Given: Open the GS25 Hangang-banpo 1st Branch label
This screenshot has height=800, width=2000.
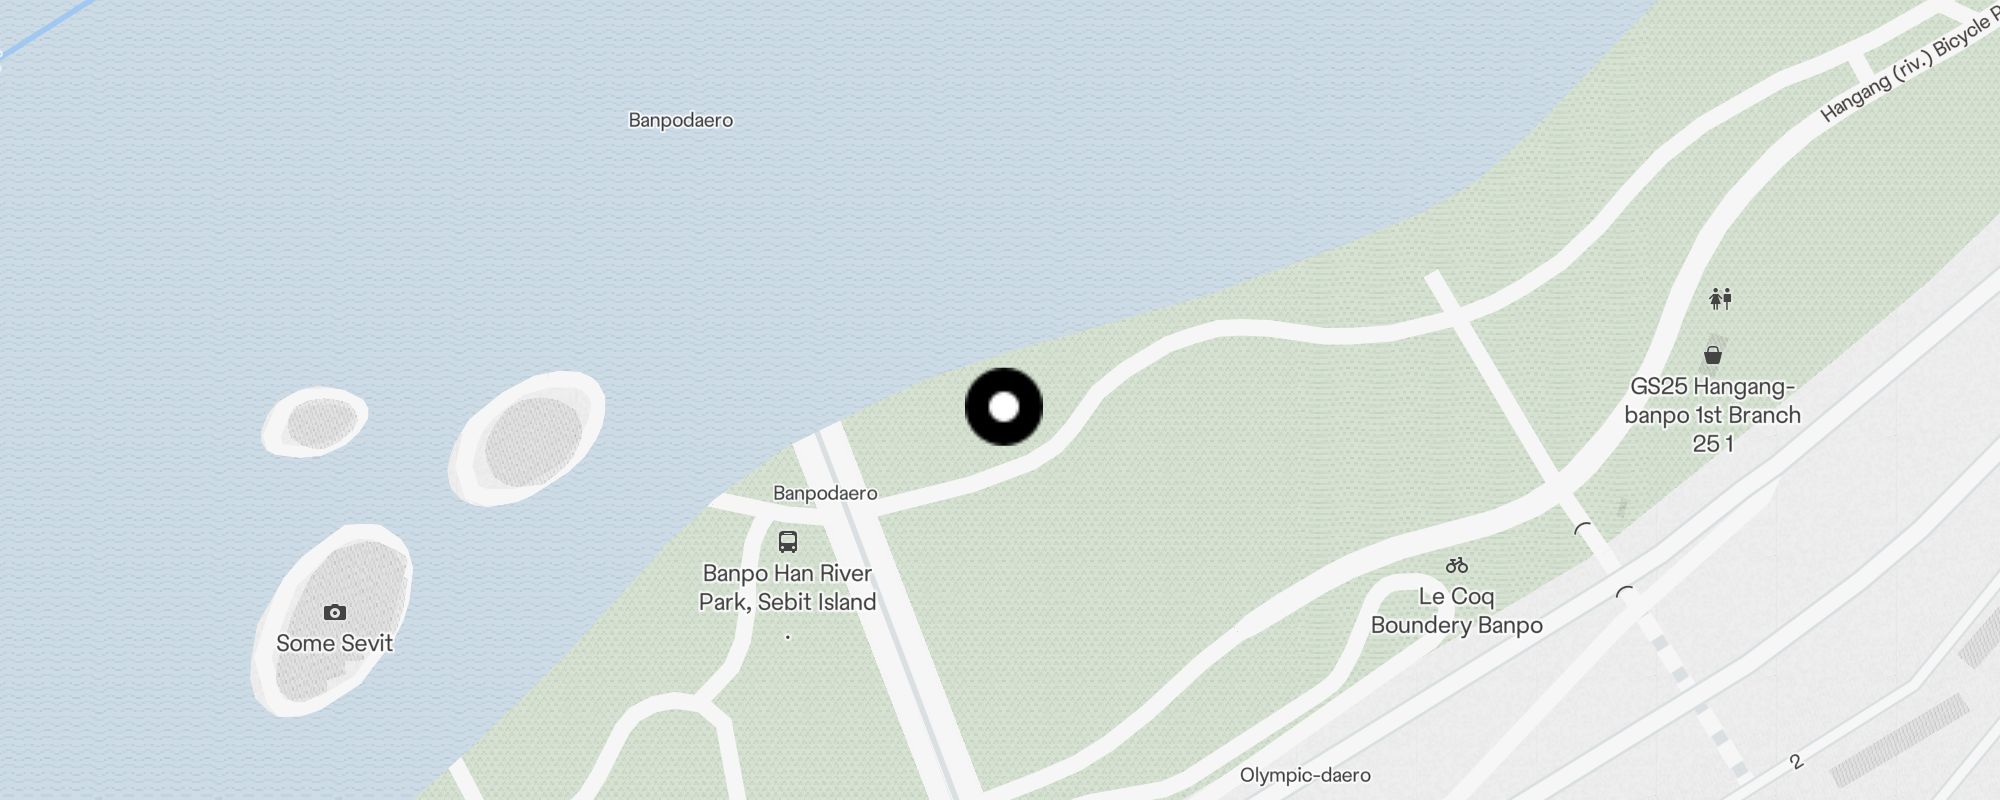Looking at the screenshot, I should [1713, 415].
